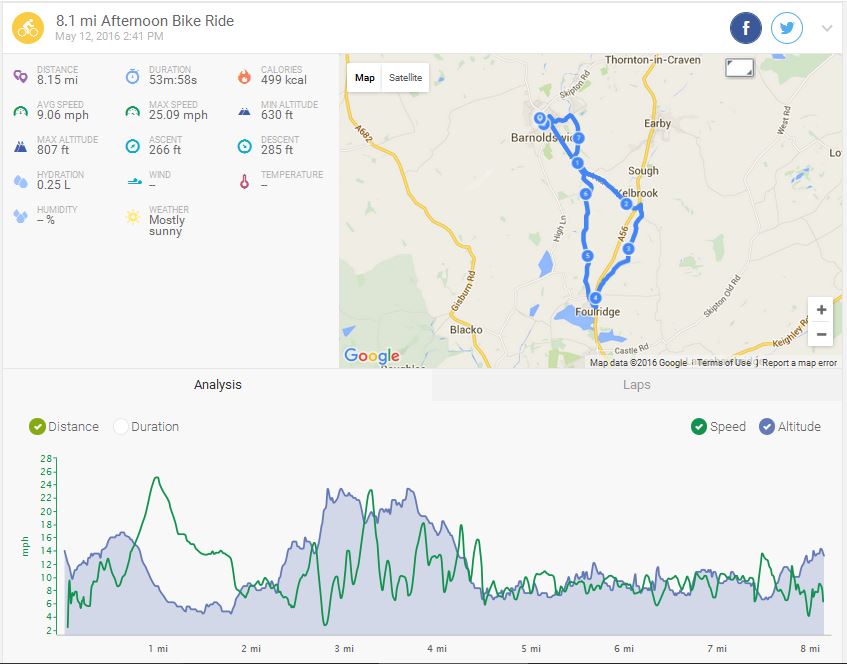Click the calories flame icon
847x664 pixels.
pos(244,76)
